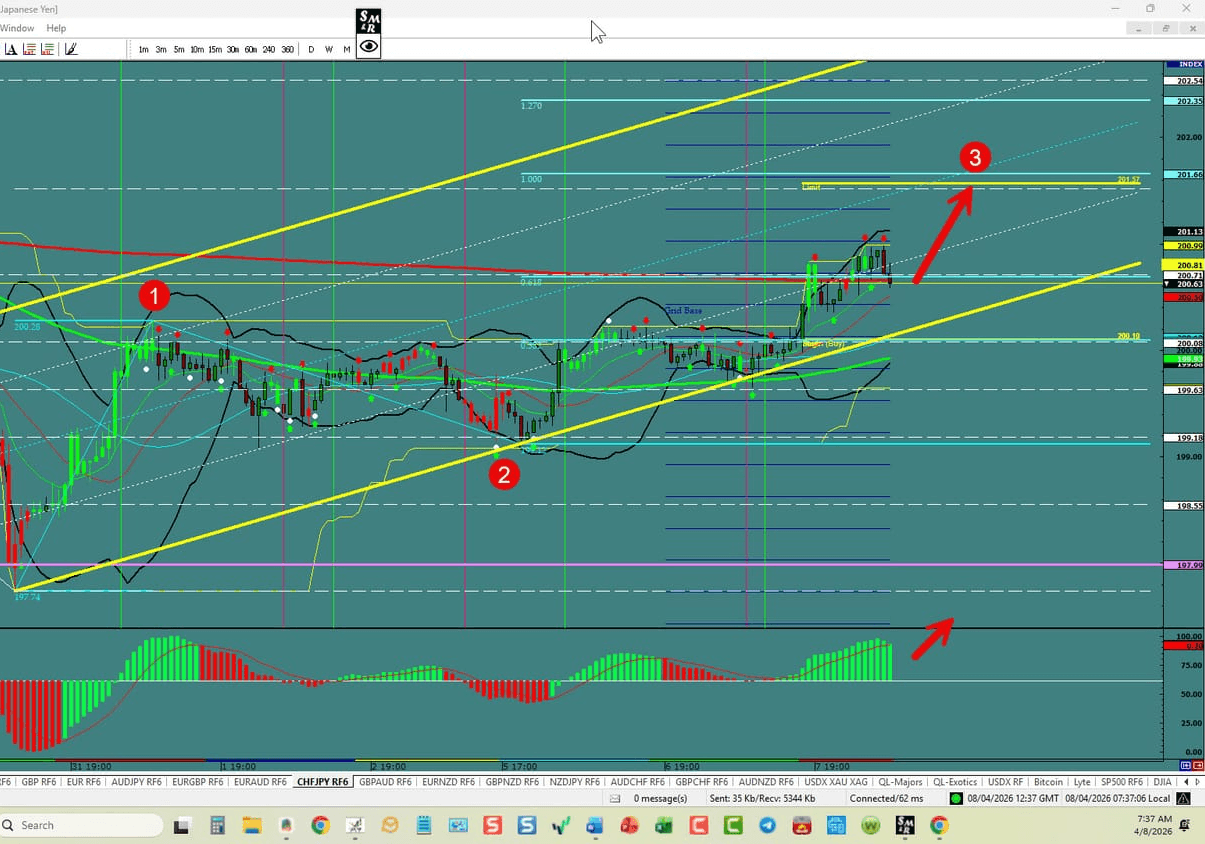Launch Skype from the taskbar
This screenshot has width=1205, height=844.
click(x=528, y=828)
